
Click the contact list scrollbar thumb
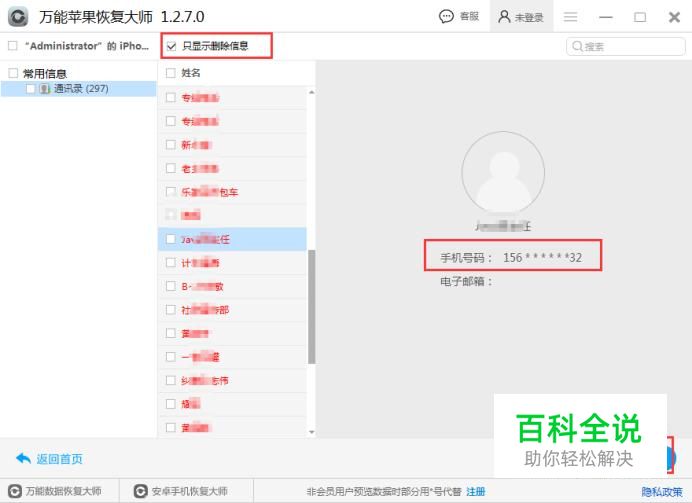[312, 307]
